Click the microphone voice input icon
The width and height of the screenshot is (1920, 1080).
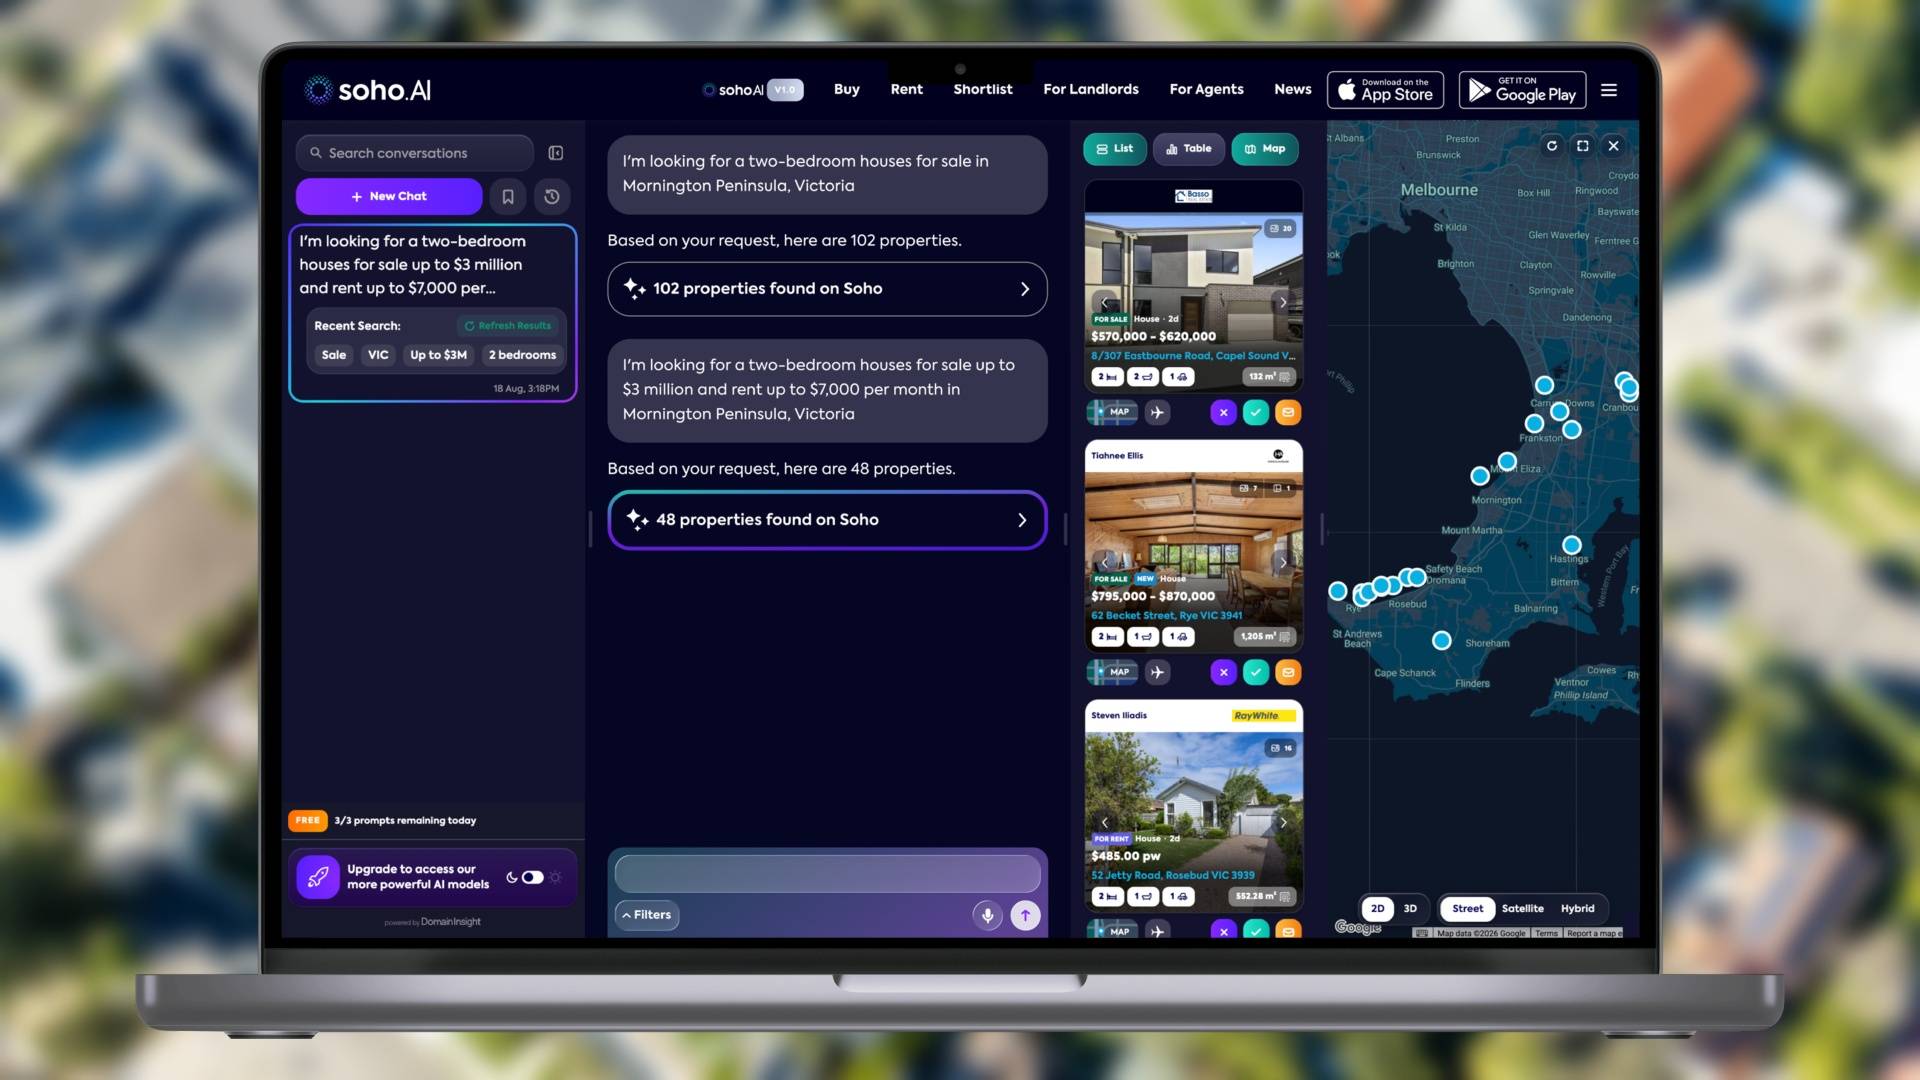pyautogui.click(x=987, y=915)
